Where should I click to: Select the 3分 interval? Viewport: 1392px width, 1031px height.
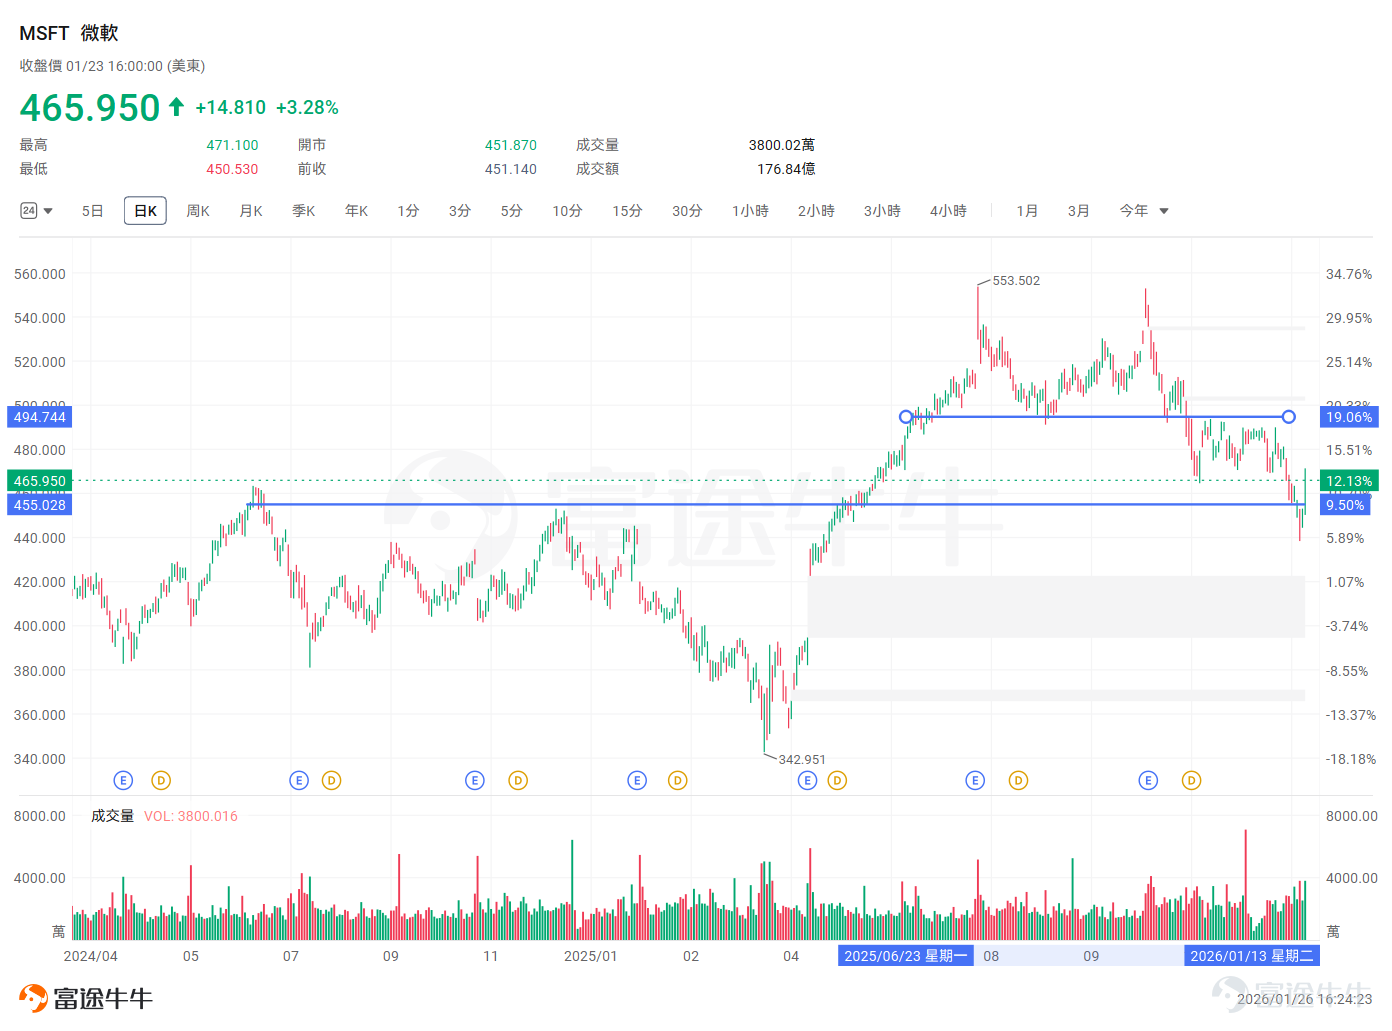pos(460,211)
